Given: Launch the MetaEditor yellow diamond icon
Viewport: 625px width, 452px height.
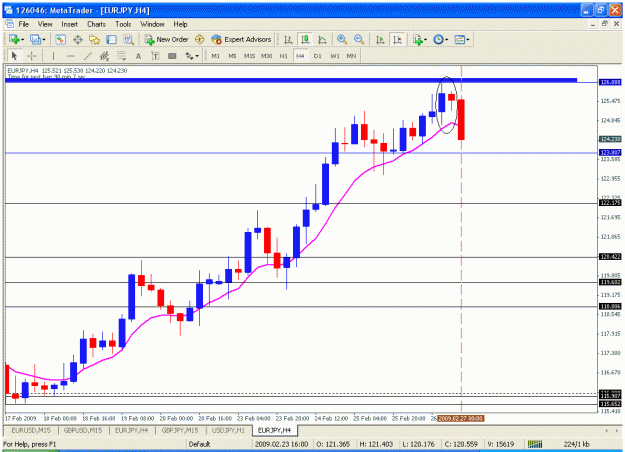Looking at the screenshot, I should [x=200, y=39].
